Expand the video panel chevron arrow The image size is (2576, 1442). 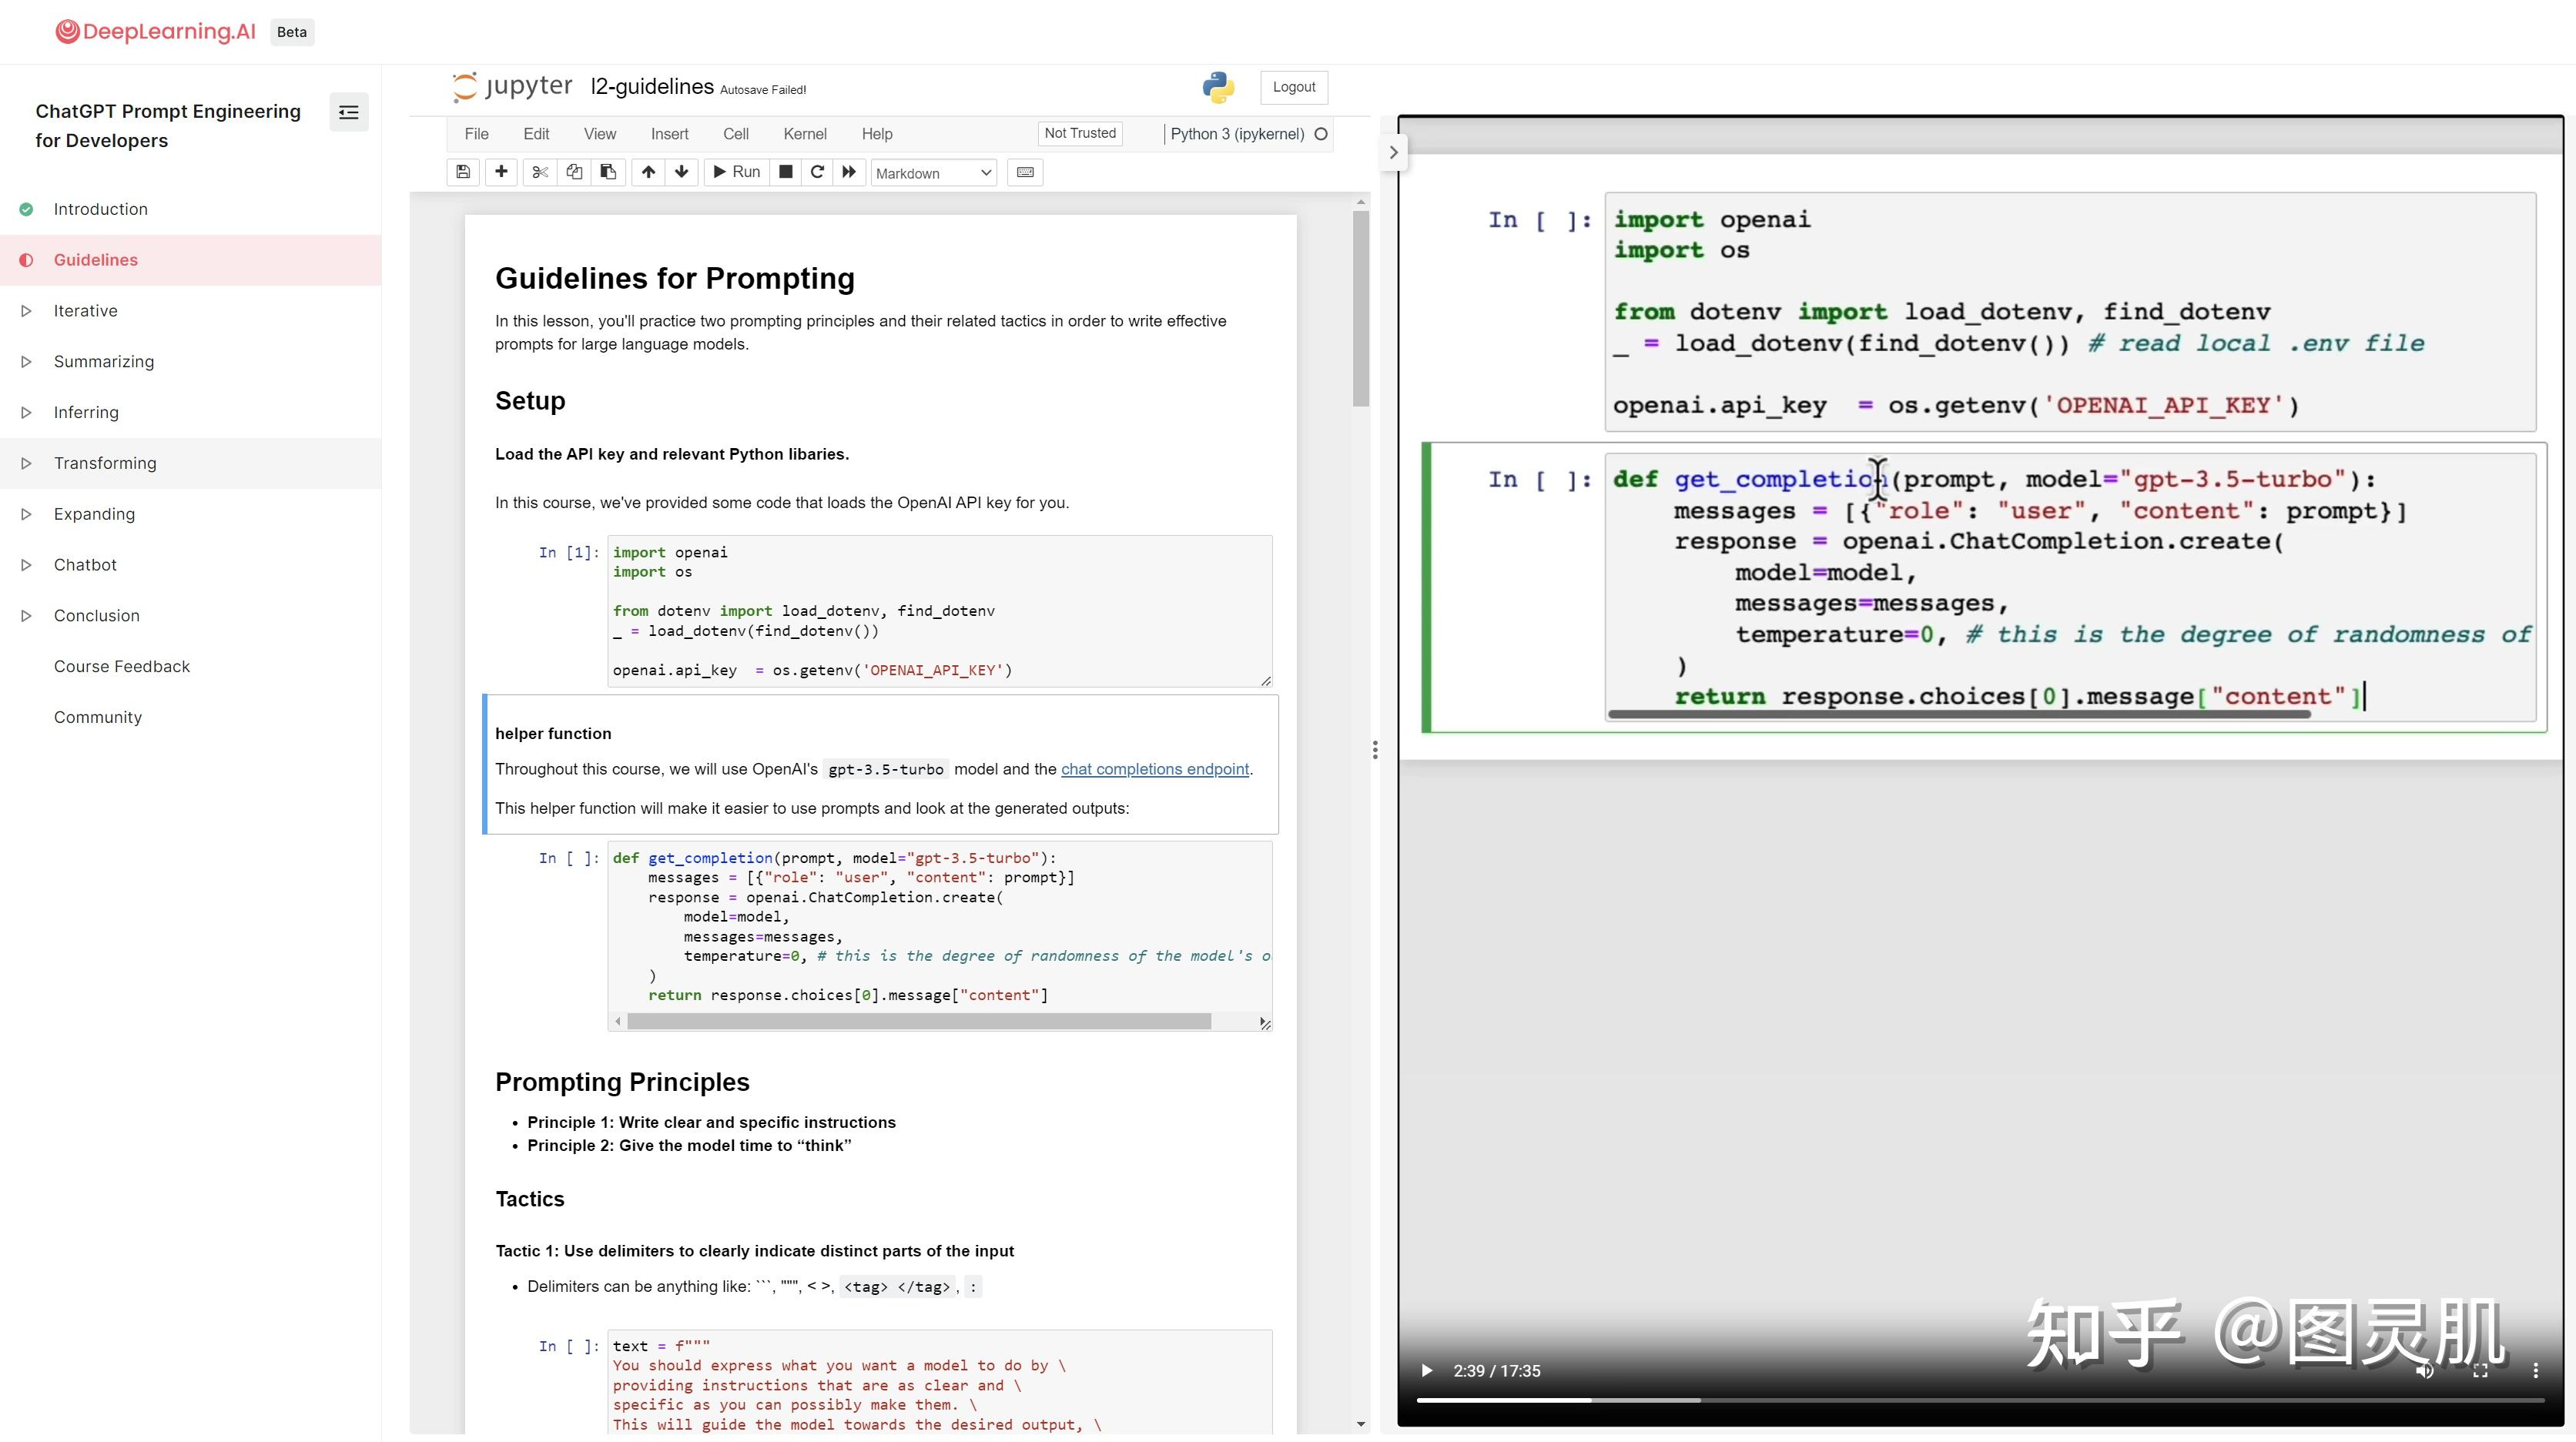click(x=1393, y=152)
